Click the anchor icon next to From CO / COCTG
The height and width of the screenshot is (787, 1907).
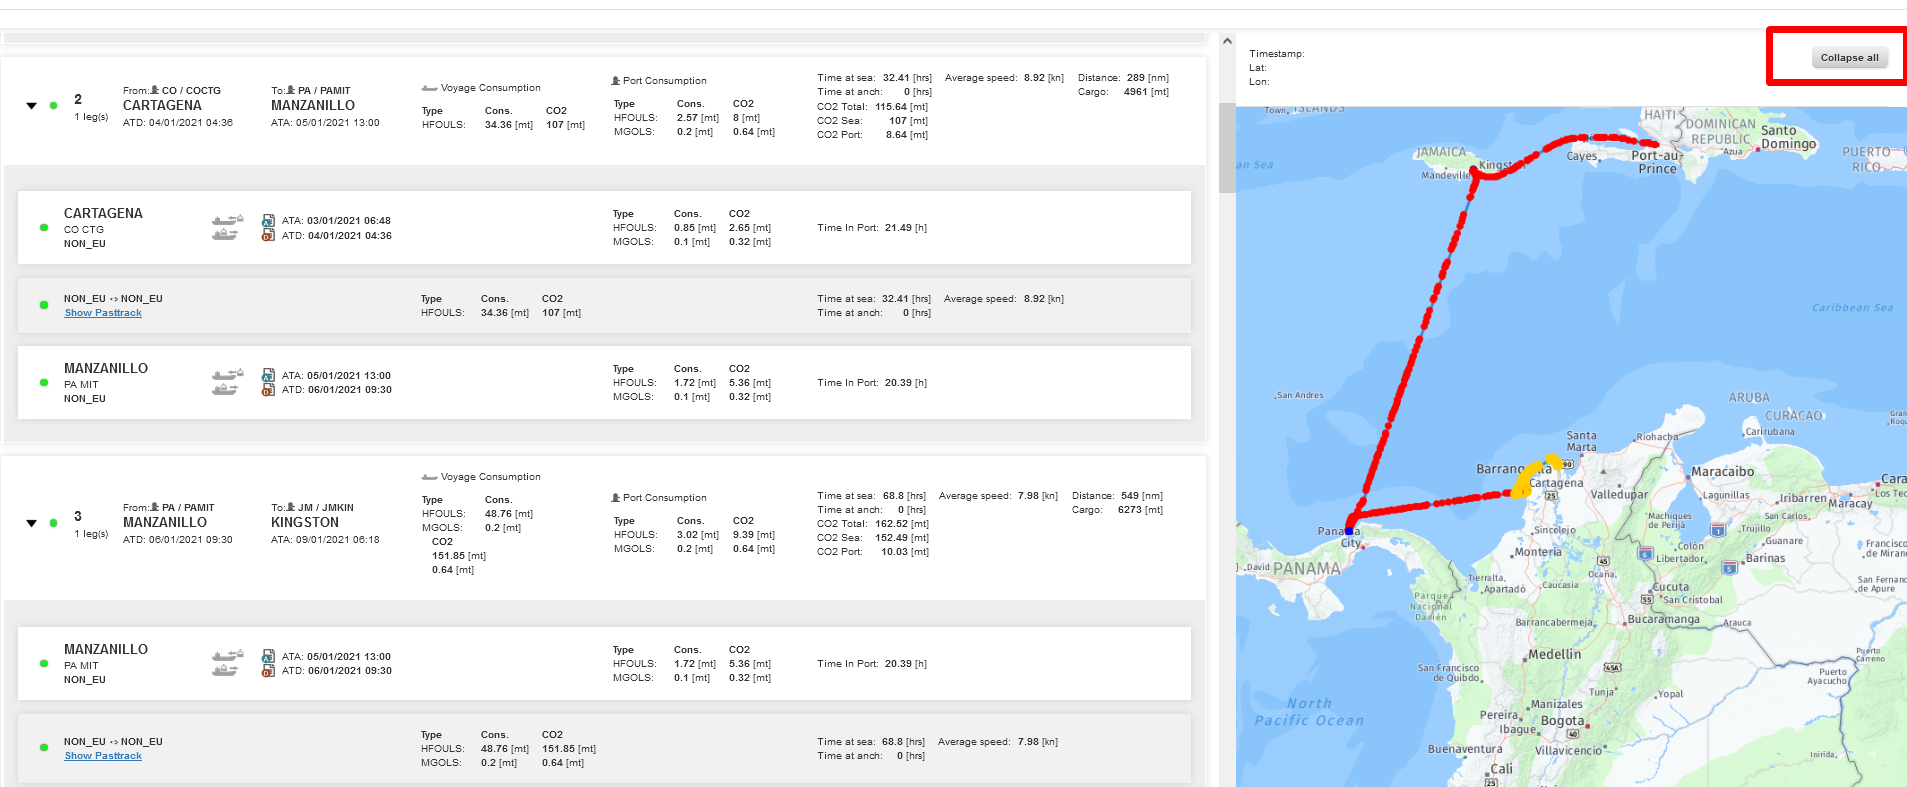155,90
